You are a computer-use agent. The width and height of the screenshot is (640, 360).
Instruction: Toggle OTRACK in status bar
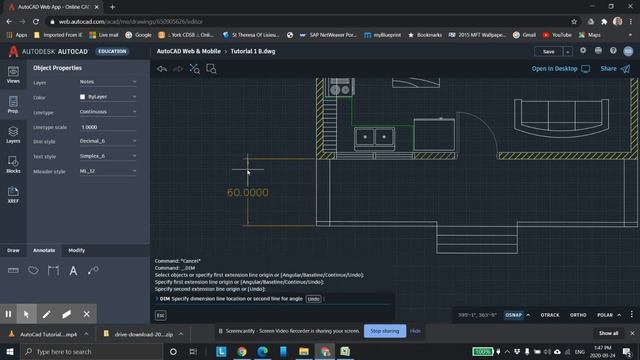[x=550, y=315]
